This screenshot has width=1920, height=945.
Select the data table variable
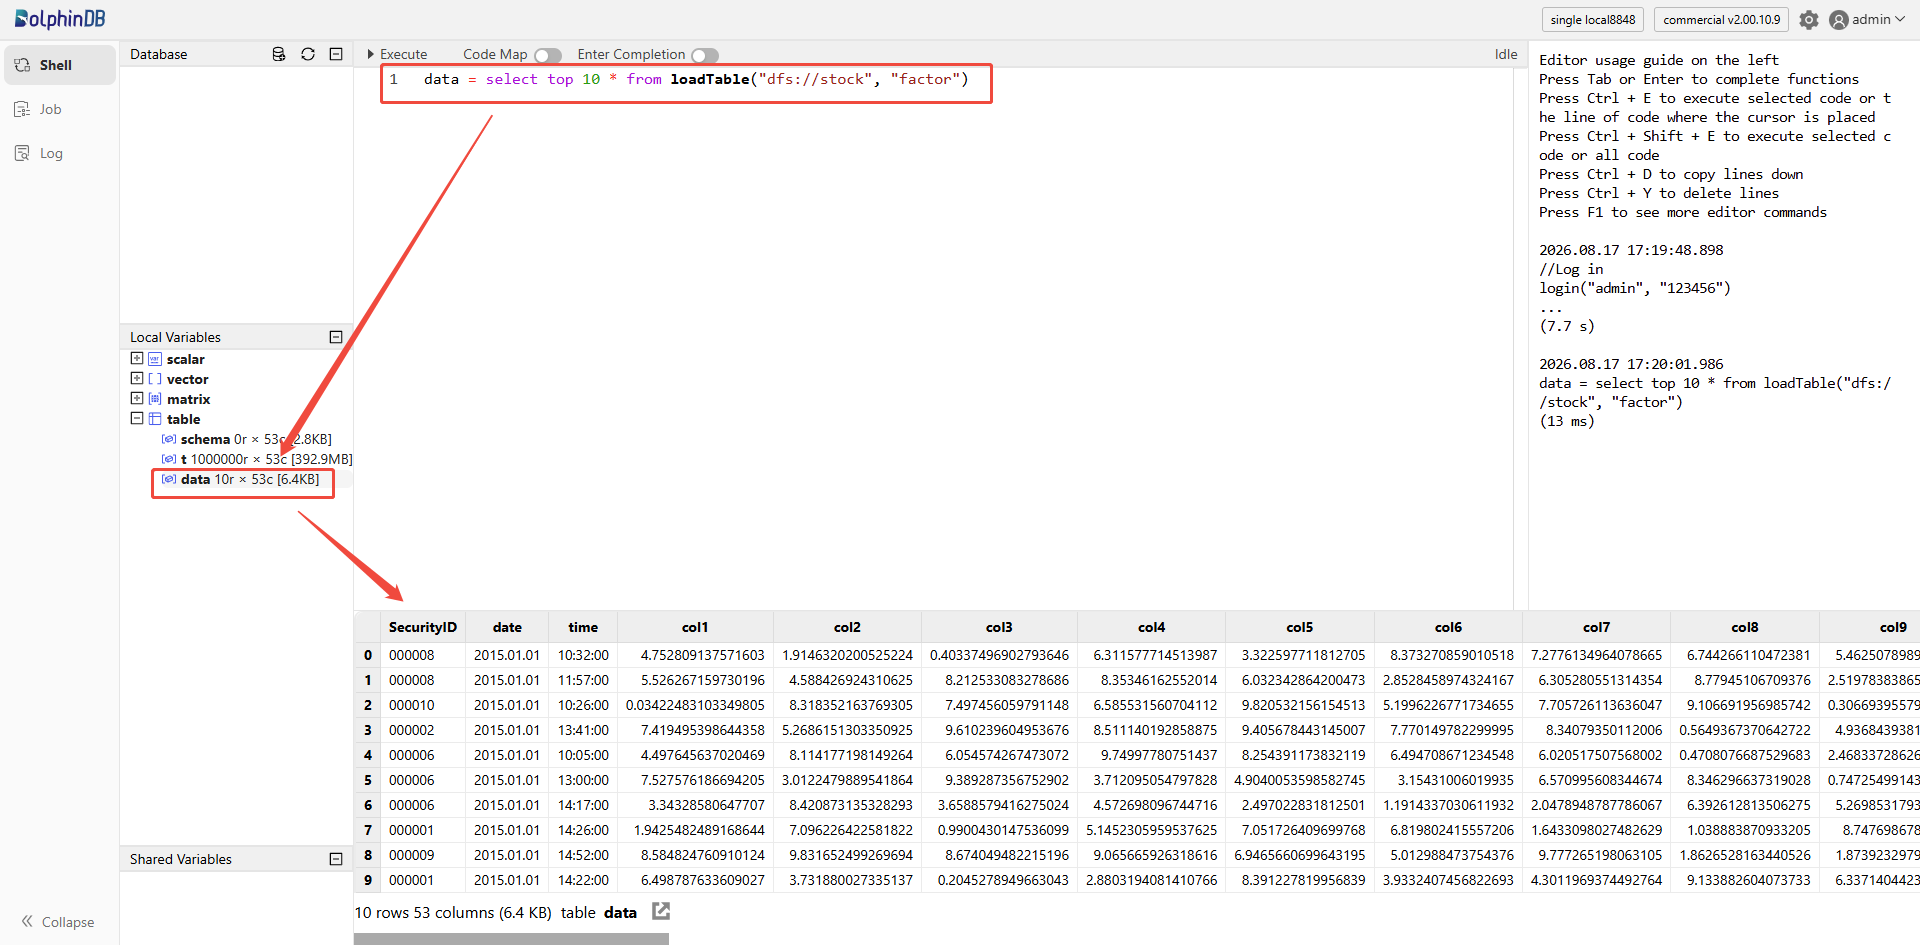(240, 479)
